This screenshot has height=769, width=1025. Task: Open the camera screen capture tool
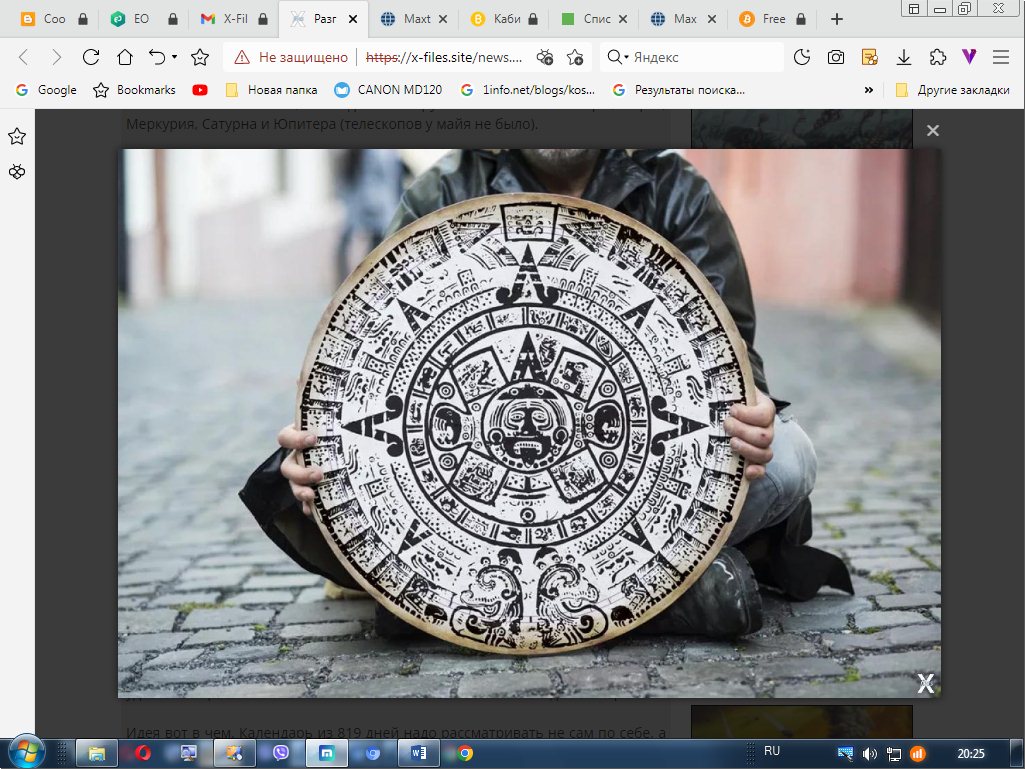pos(835,58)
